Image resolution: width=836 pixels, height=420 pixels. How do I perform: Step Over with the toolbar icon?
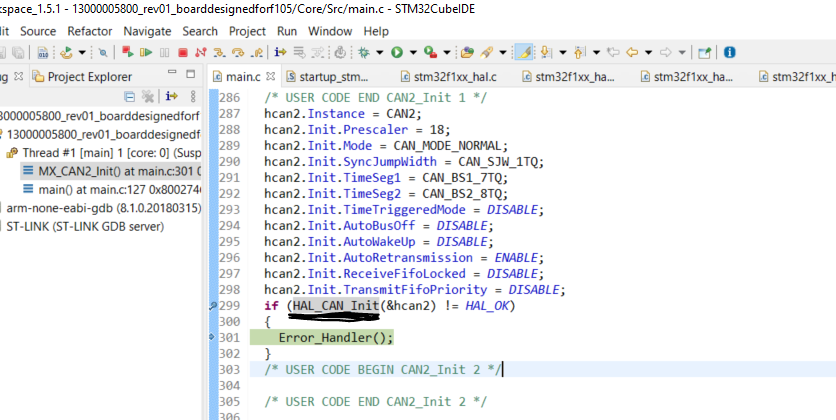238,52
